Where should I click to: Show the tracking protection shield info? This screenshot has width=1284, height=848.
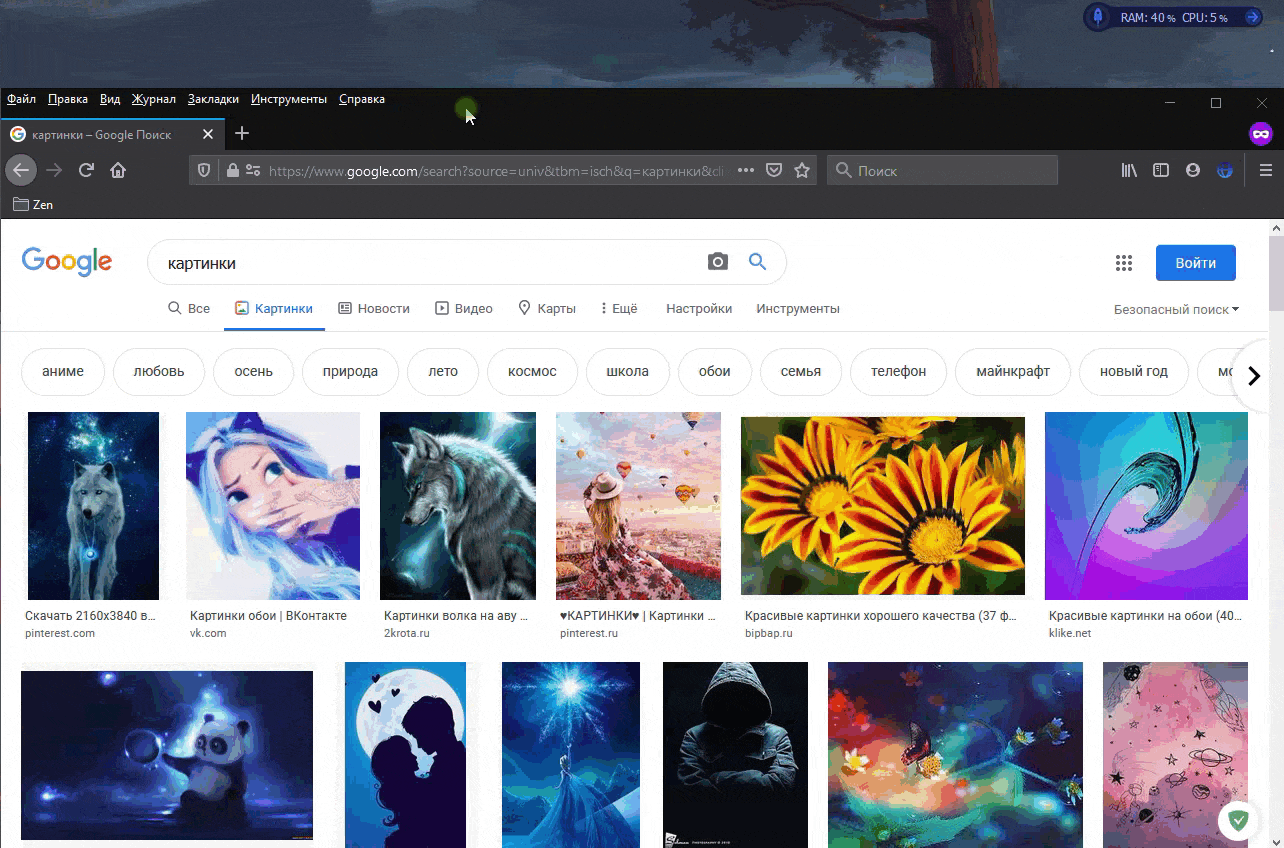tap(204, 171)
